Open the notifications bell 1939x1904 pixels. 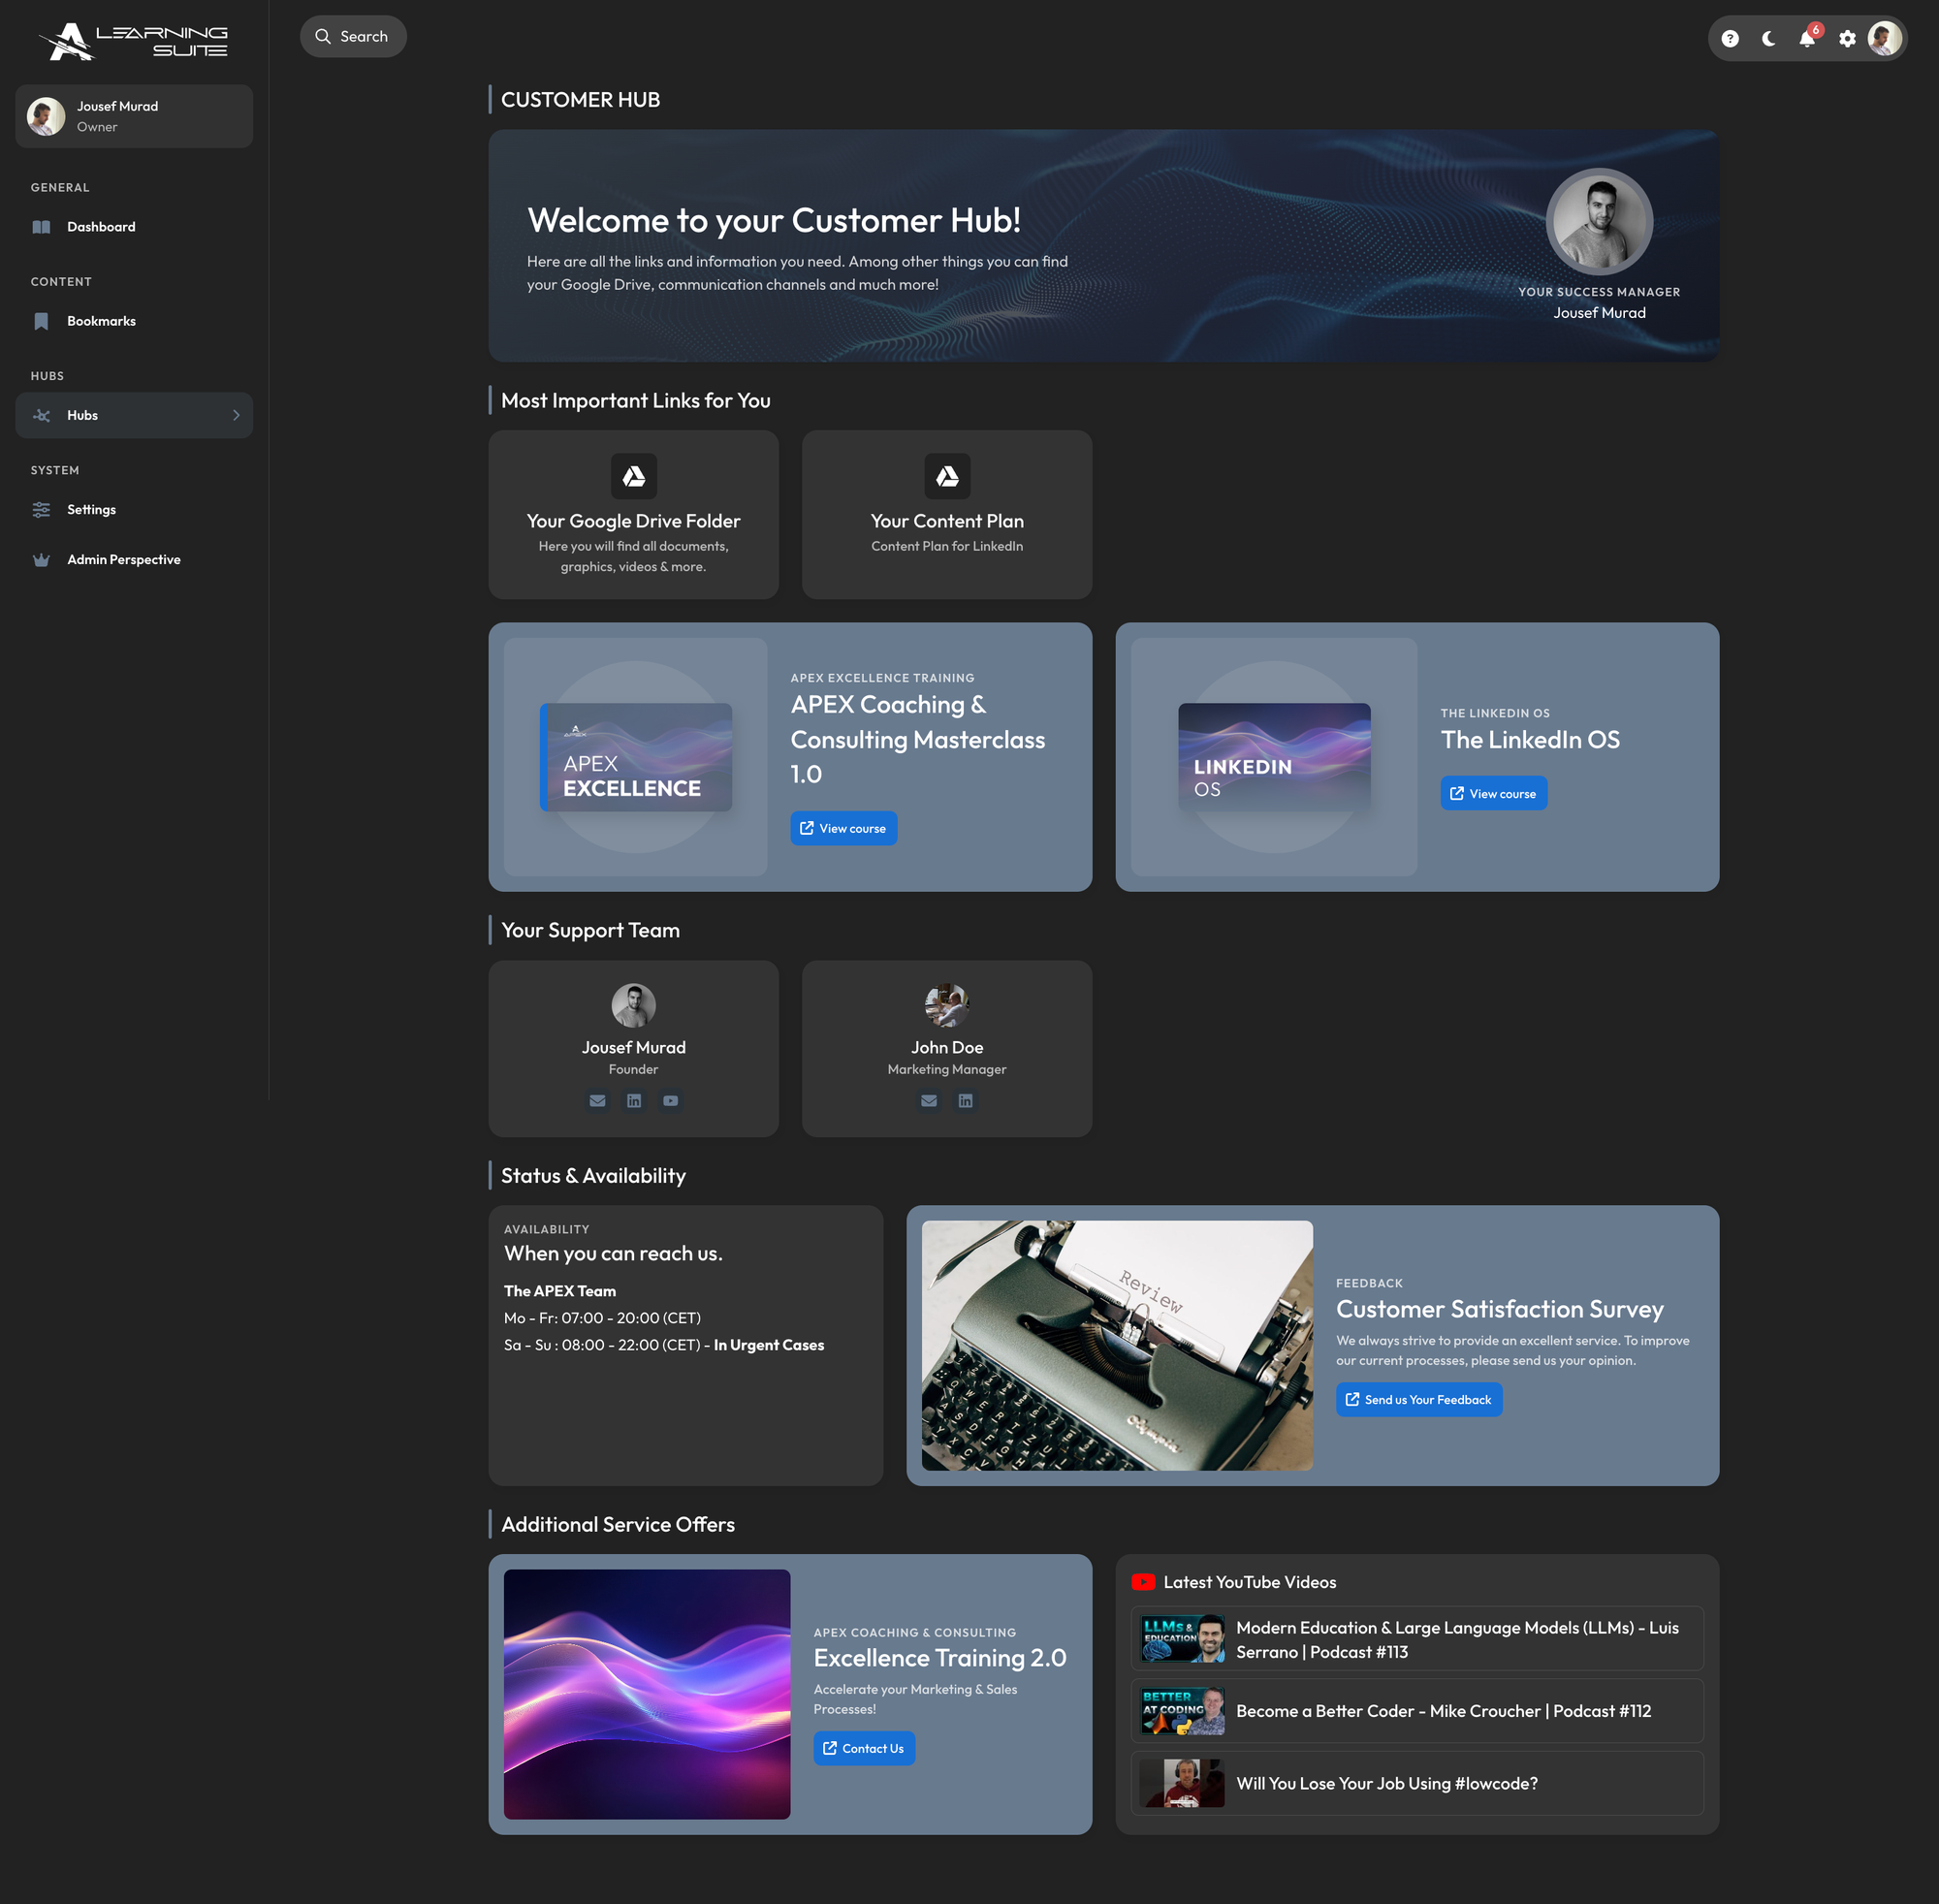1807,38
